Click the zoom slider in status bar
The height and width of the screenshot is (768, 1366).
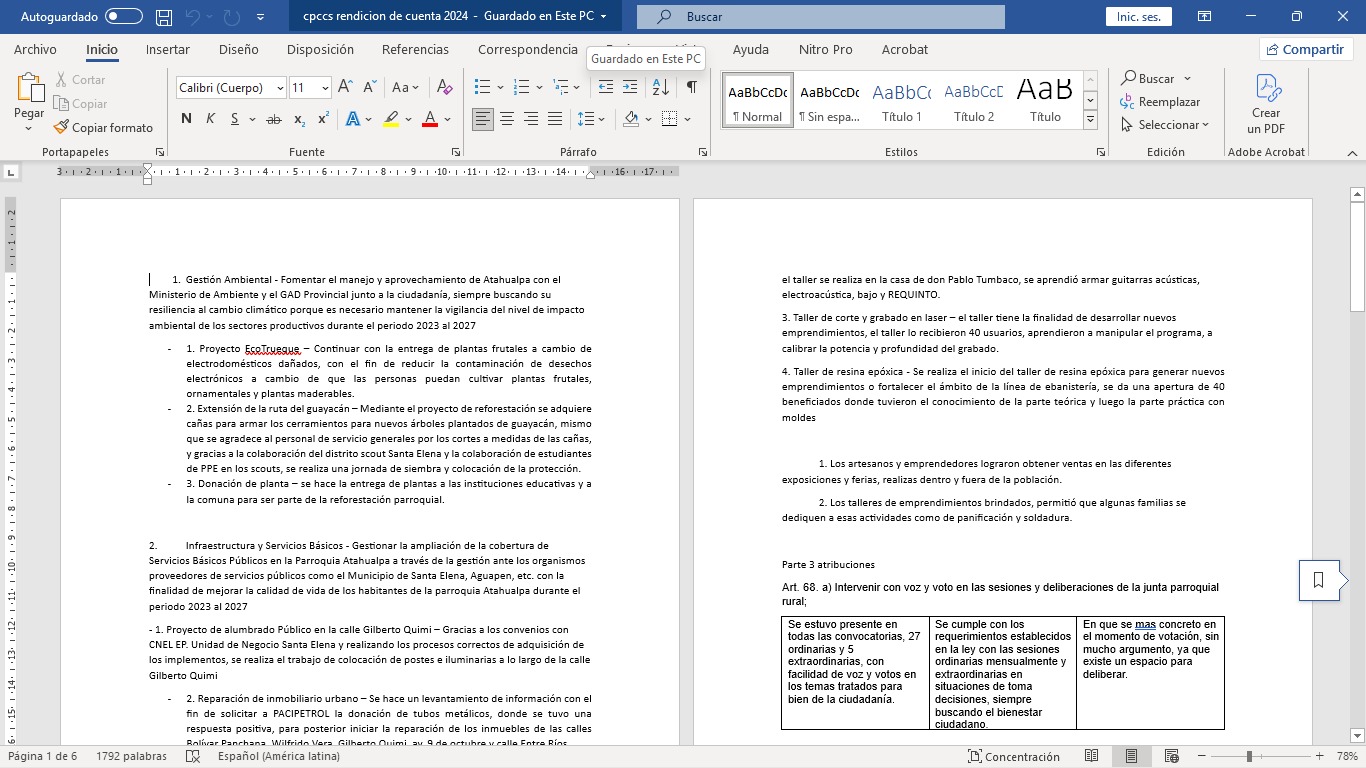(1248, 757)
